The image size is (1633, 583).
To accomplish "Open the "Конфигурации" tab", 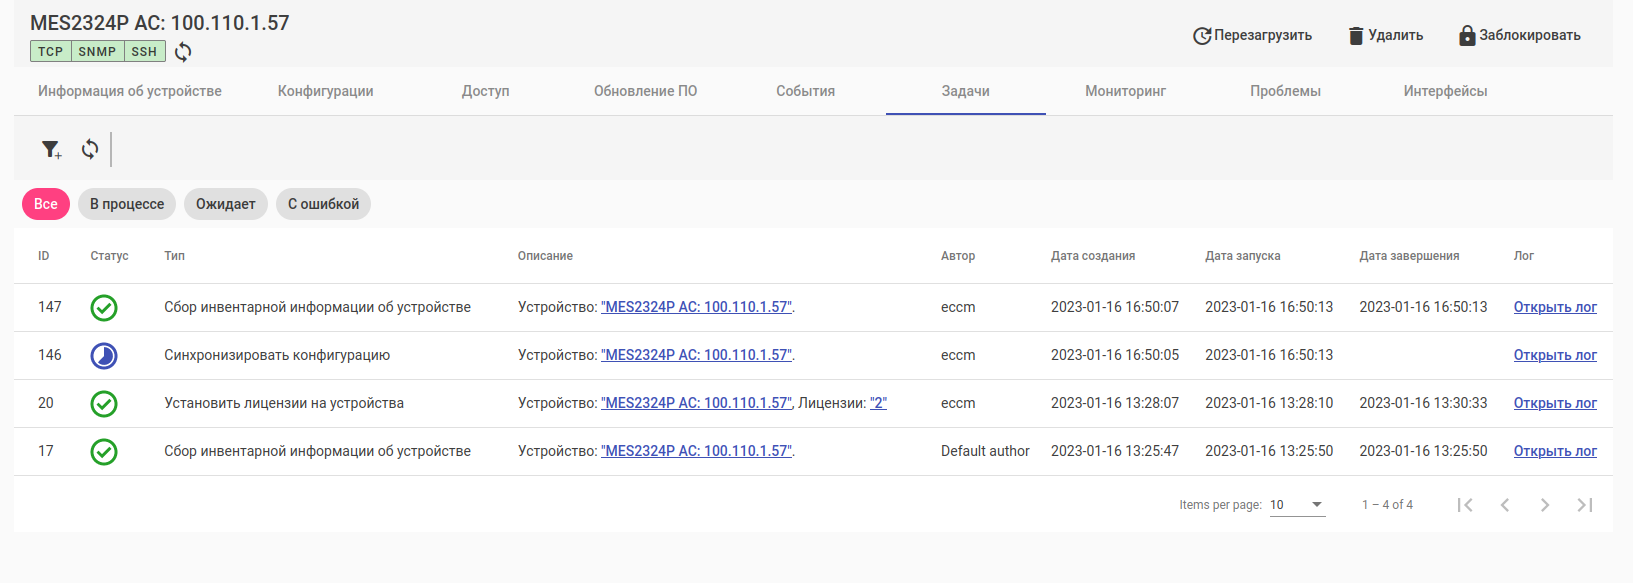I will [x=326, y=91].
